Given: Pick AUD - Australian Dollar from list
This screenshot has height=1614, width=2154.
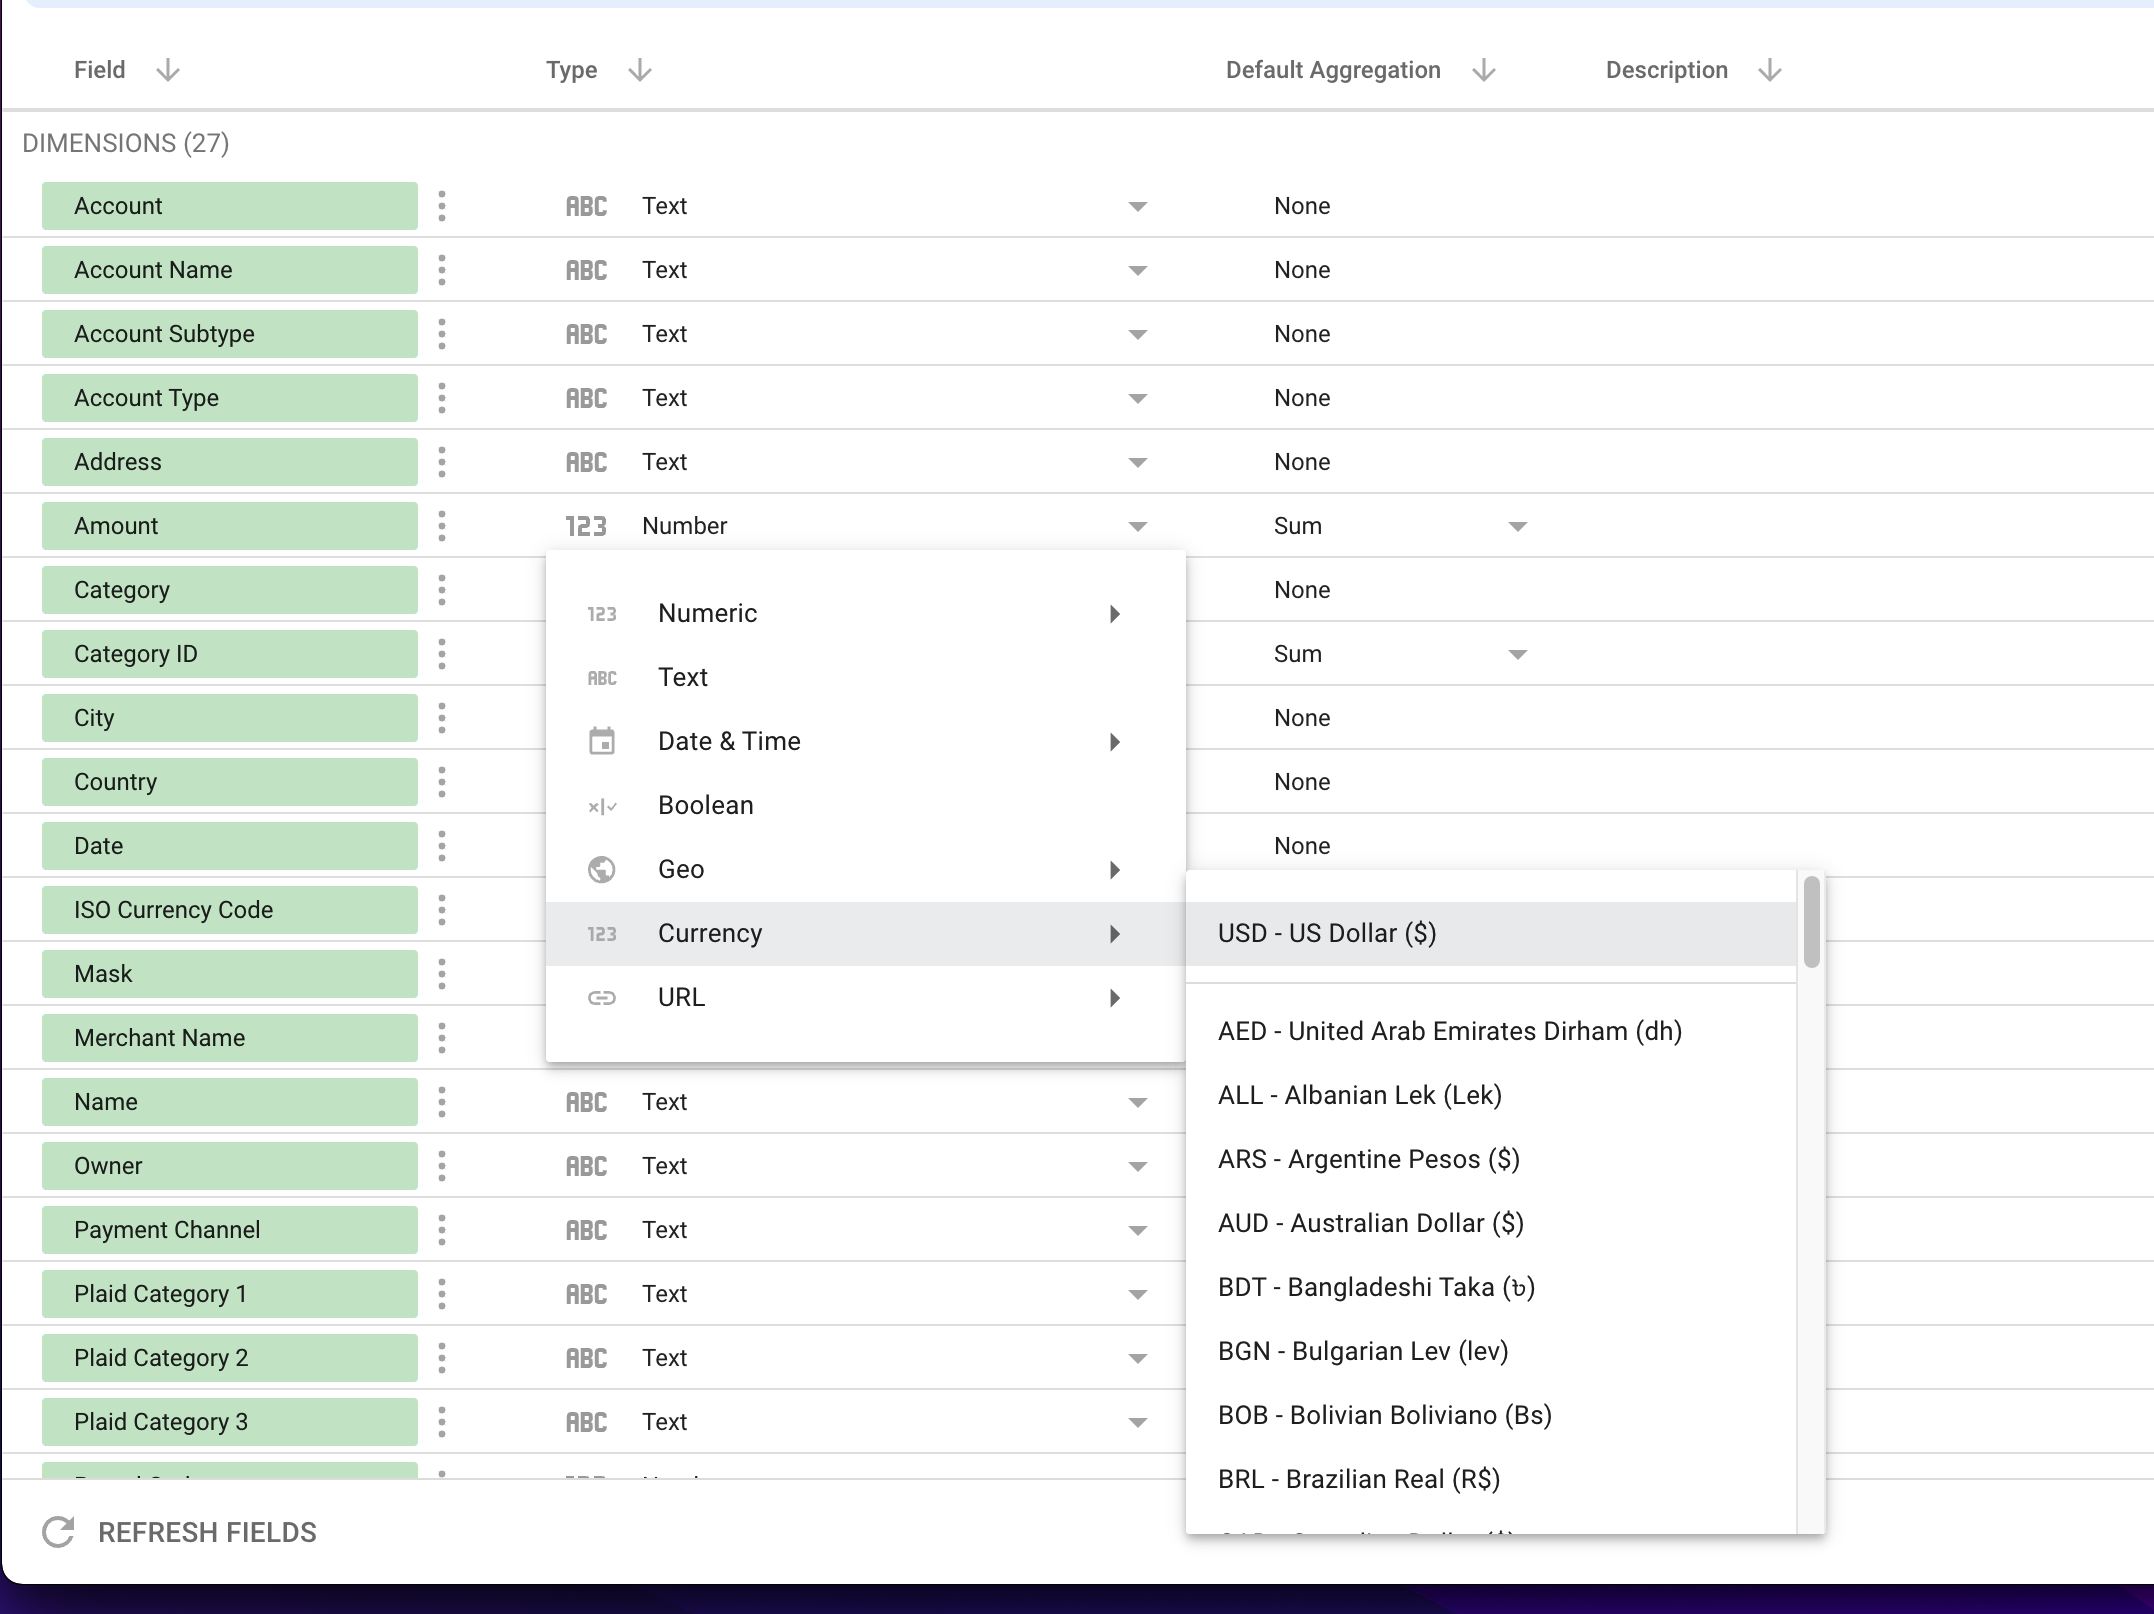Looking at the screenshot, I should pyautogui.click(x=1370, y=1223).
